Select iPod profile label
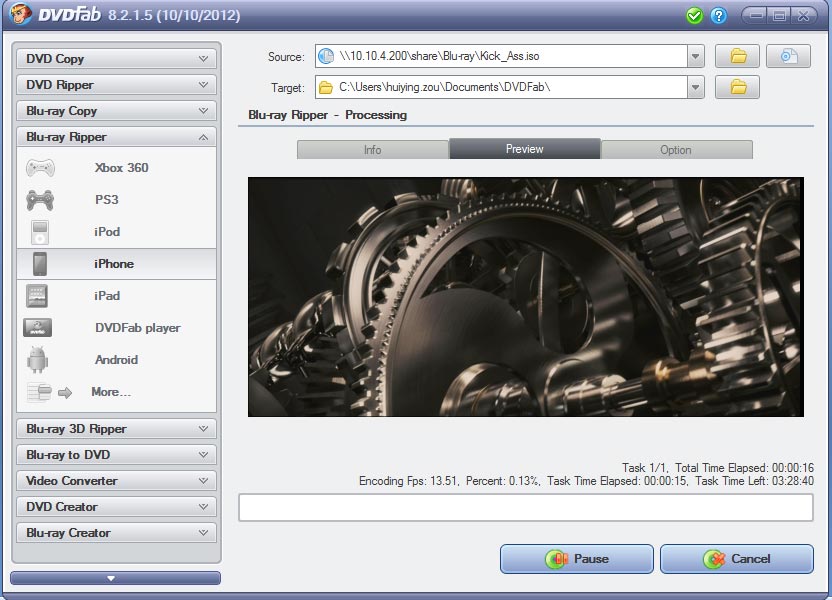This screenshot has height=600, width=832. click(x=107, y=232)
